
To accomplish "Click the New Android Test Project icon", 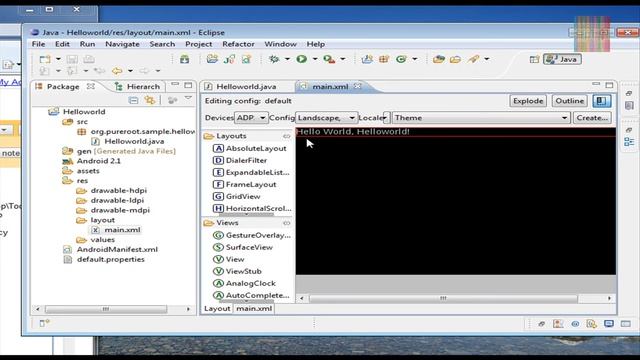I will (x=229, y=59).
